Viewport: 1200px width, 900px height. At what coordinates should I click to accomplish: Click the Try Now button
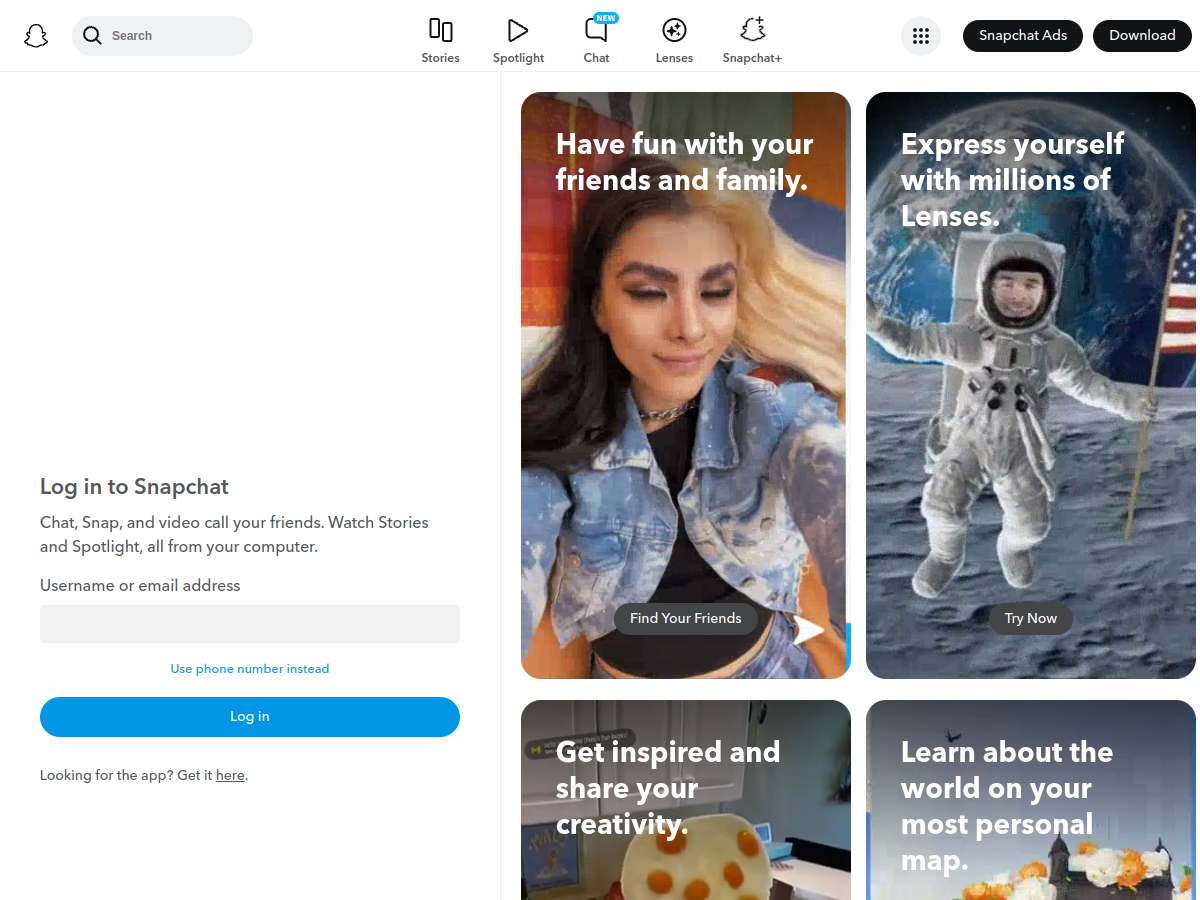pyautogui.click(x=1031, y=619)
